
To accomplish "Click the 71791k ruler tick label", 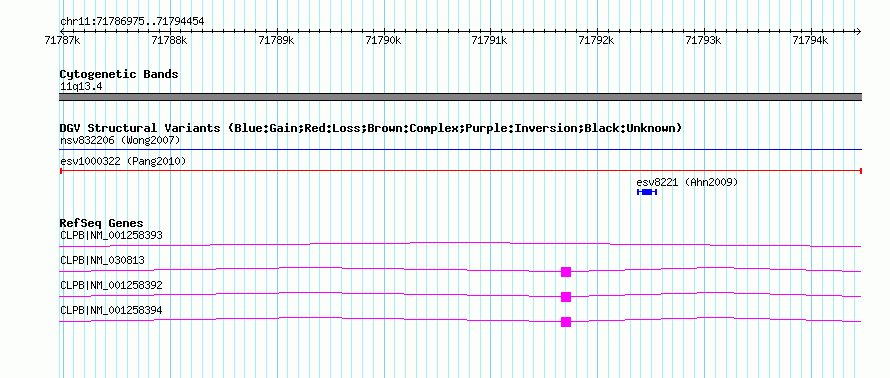I will (x=490, y=40).
